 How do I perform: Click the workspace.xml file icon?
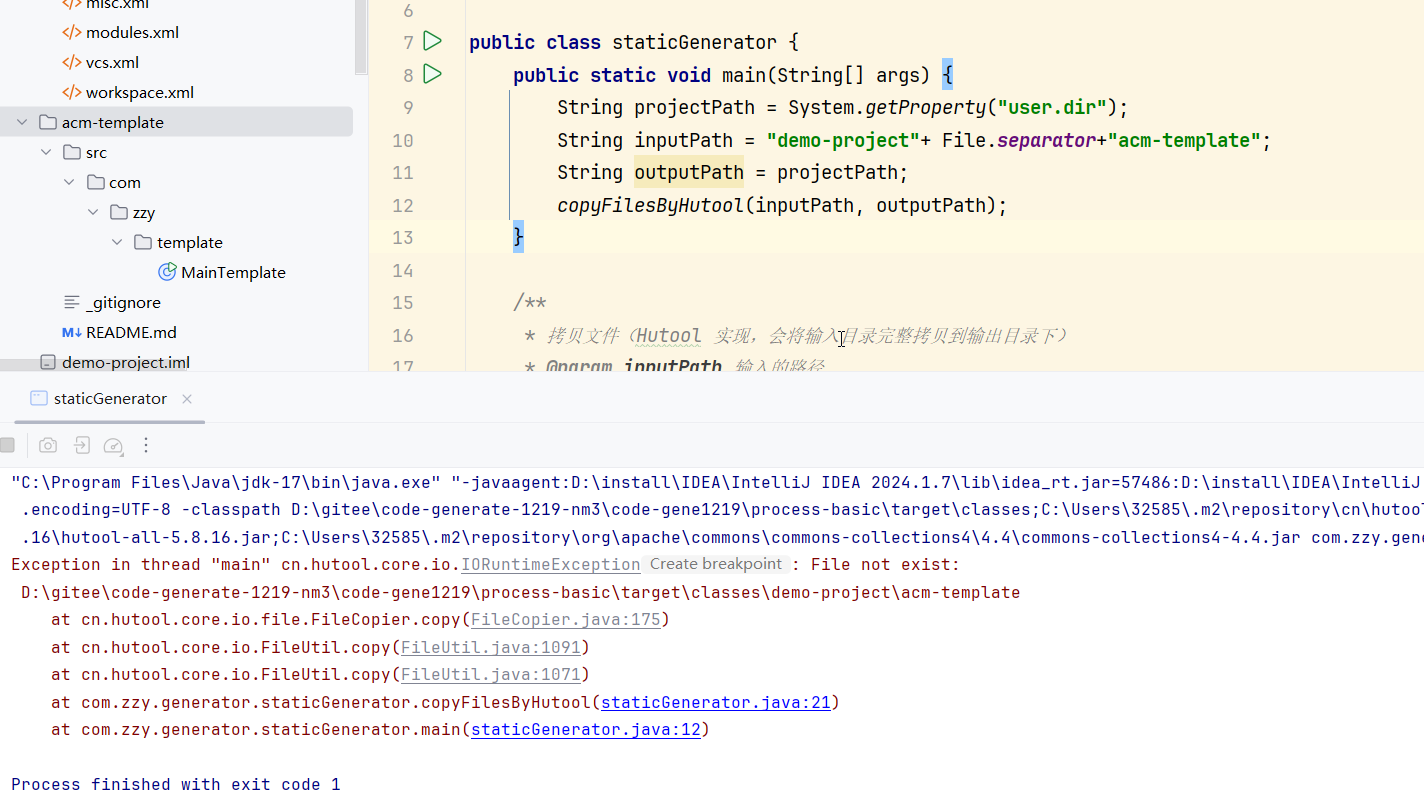(72, 92)
